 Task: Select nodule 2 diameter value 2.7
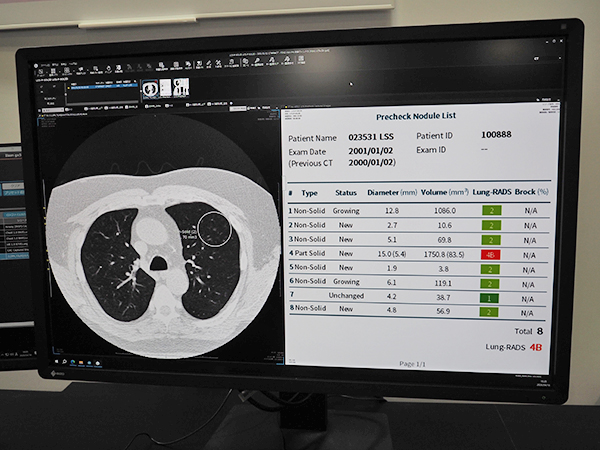pyautogui.click(x=392, y=225)
